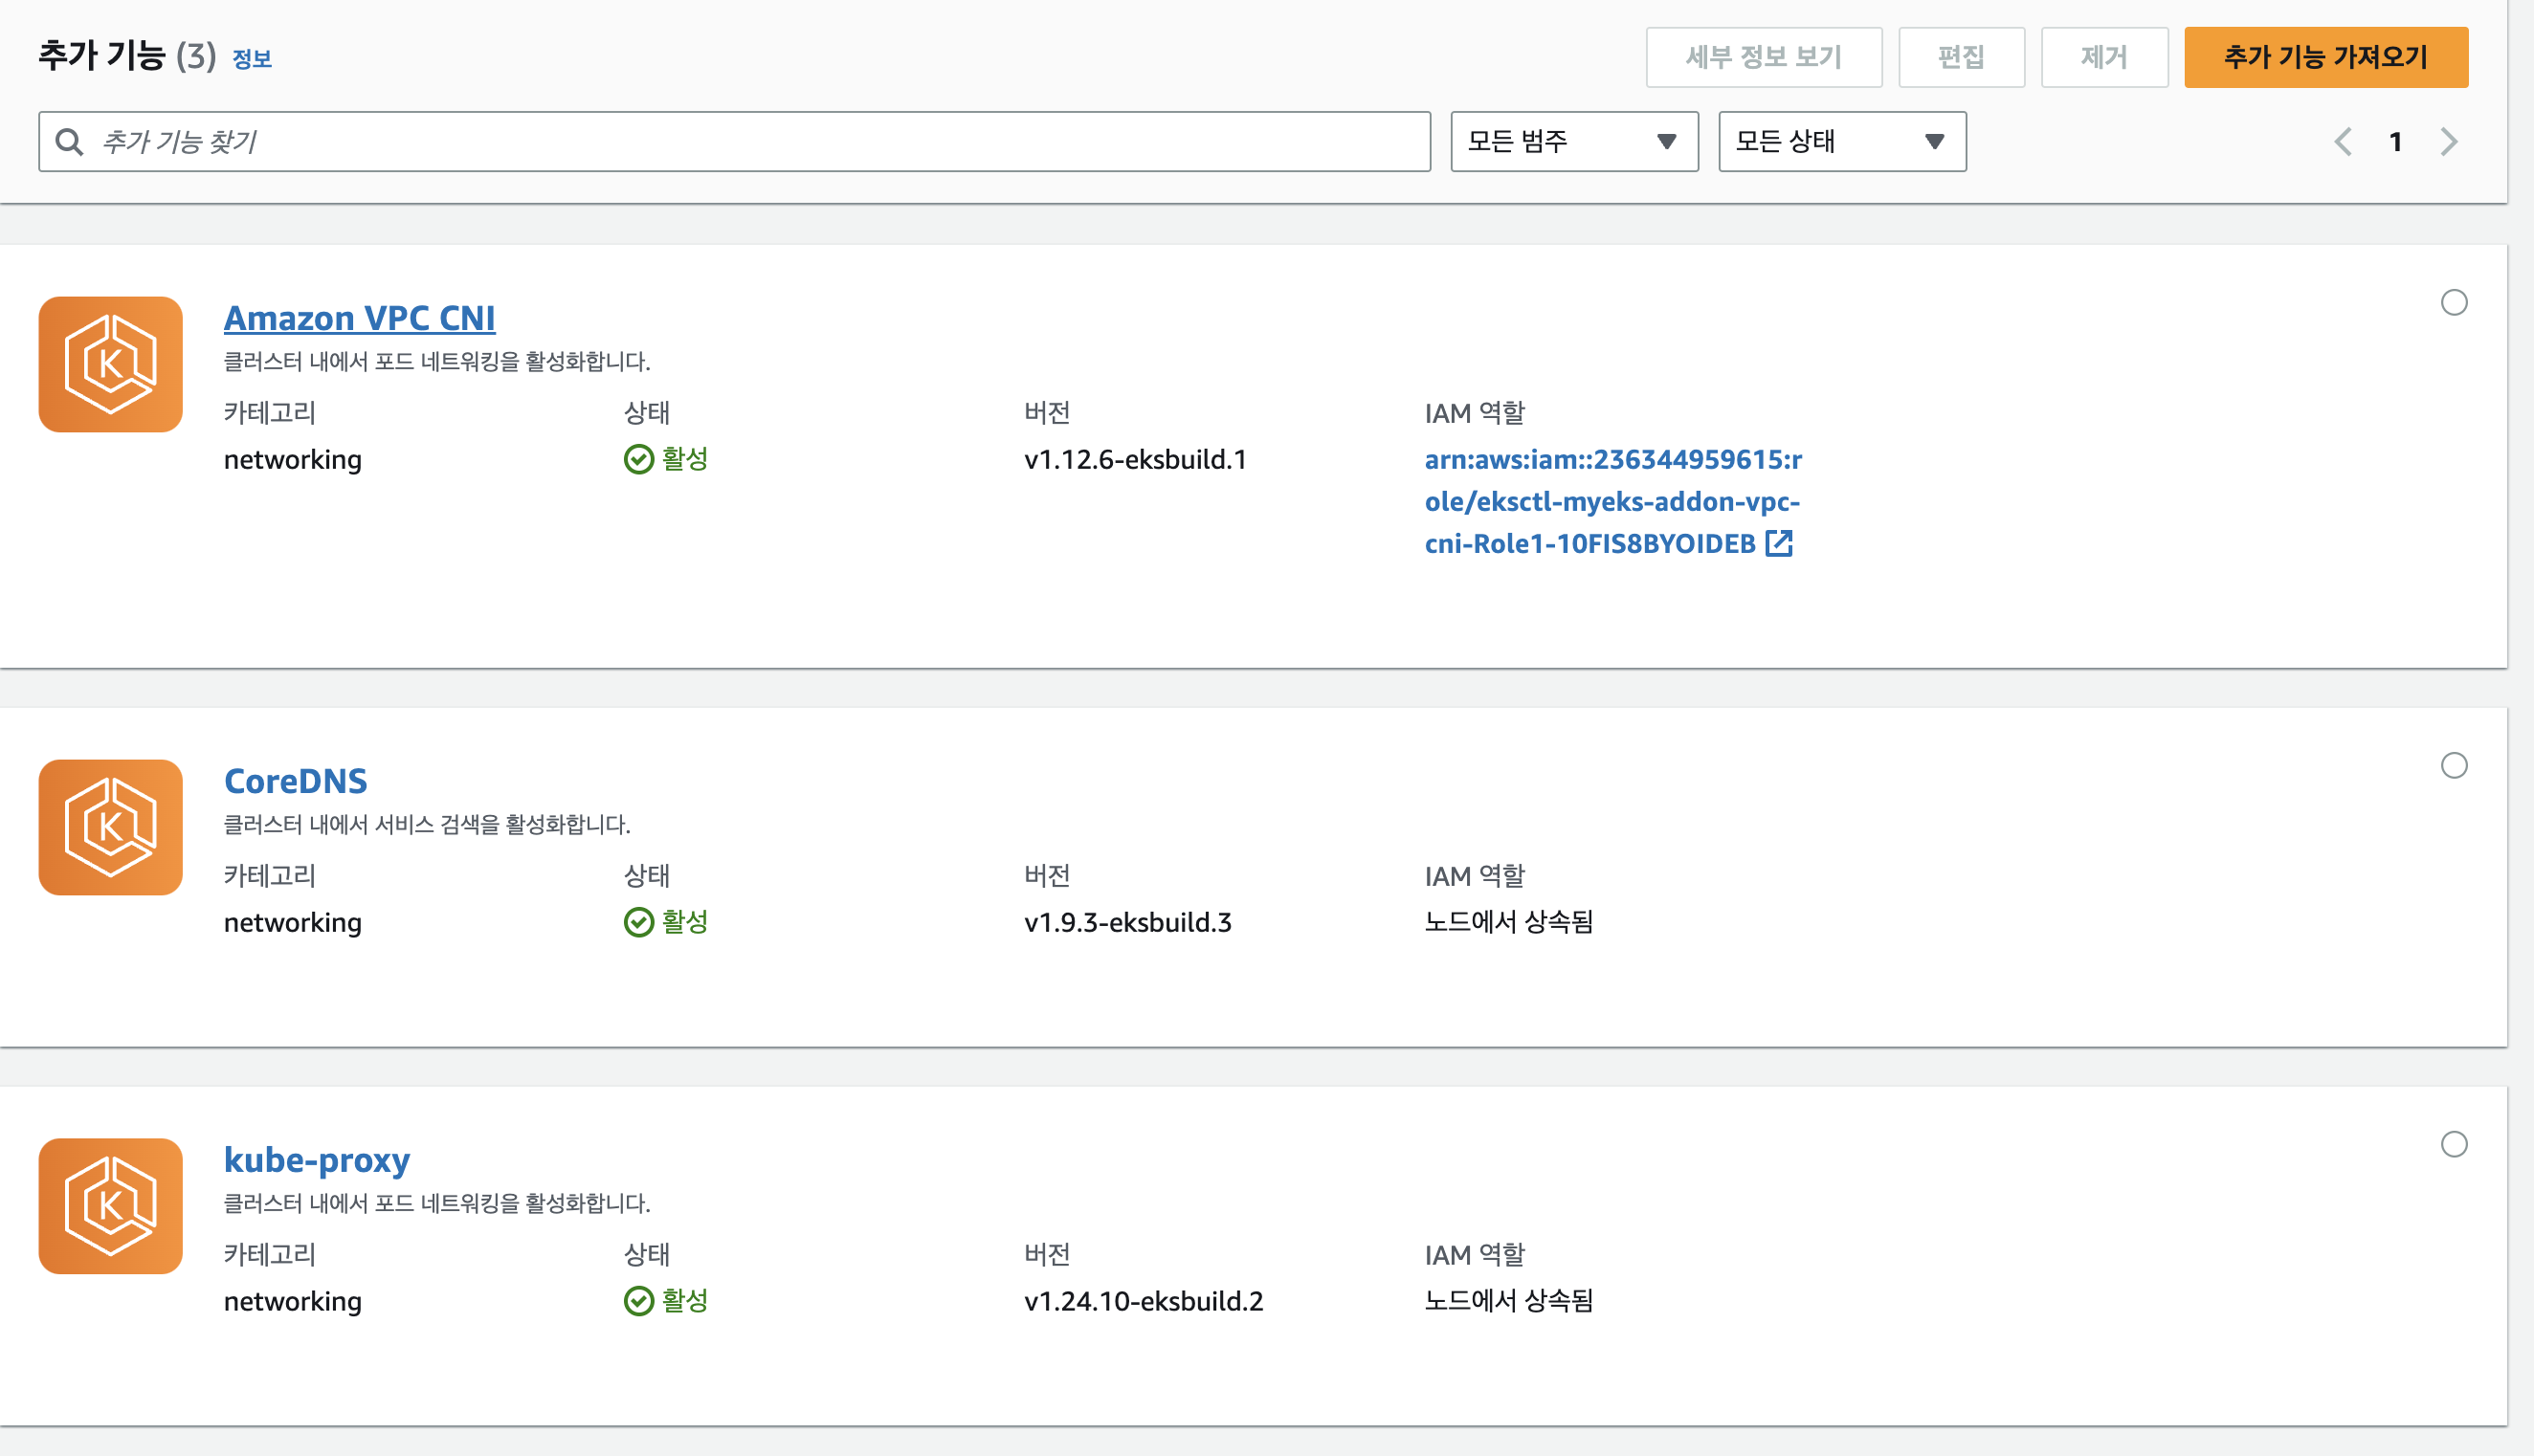This screenshot has width=2534, height=1456.
Task: Click the Amazon VPC CNI add-on icon
Action: click(110, 364)
